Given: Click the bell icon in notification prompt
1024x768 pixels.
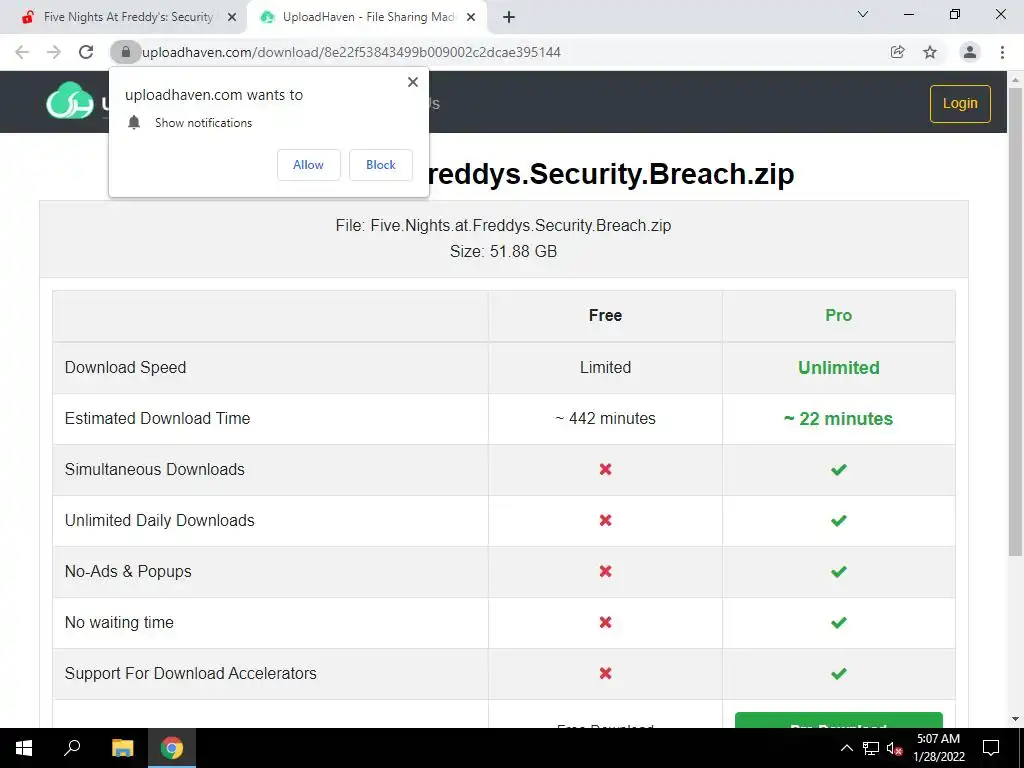Looking at the screenshot, I should 134,122.
